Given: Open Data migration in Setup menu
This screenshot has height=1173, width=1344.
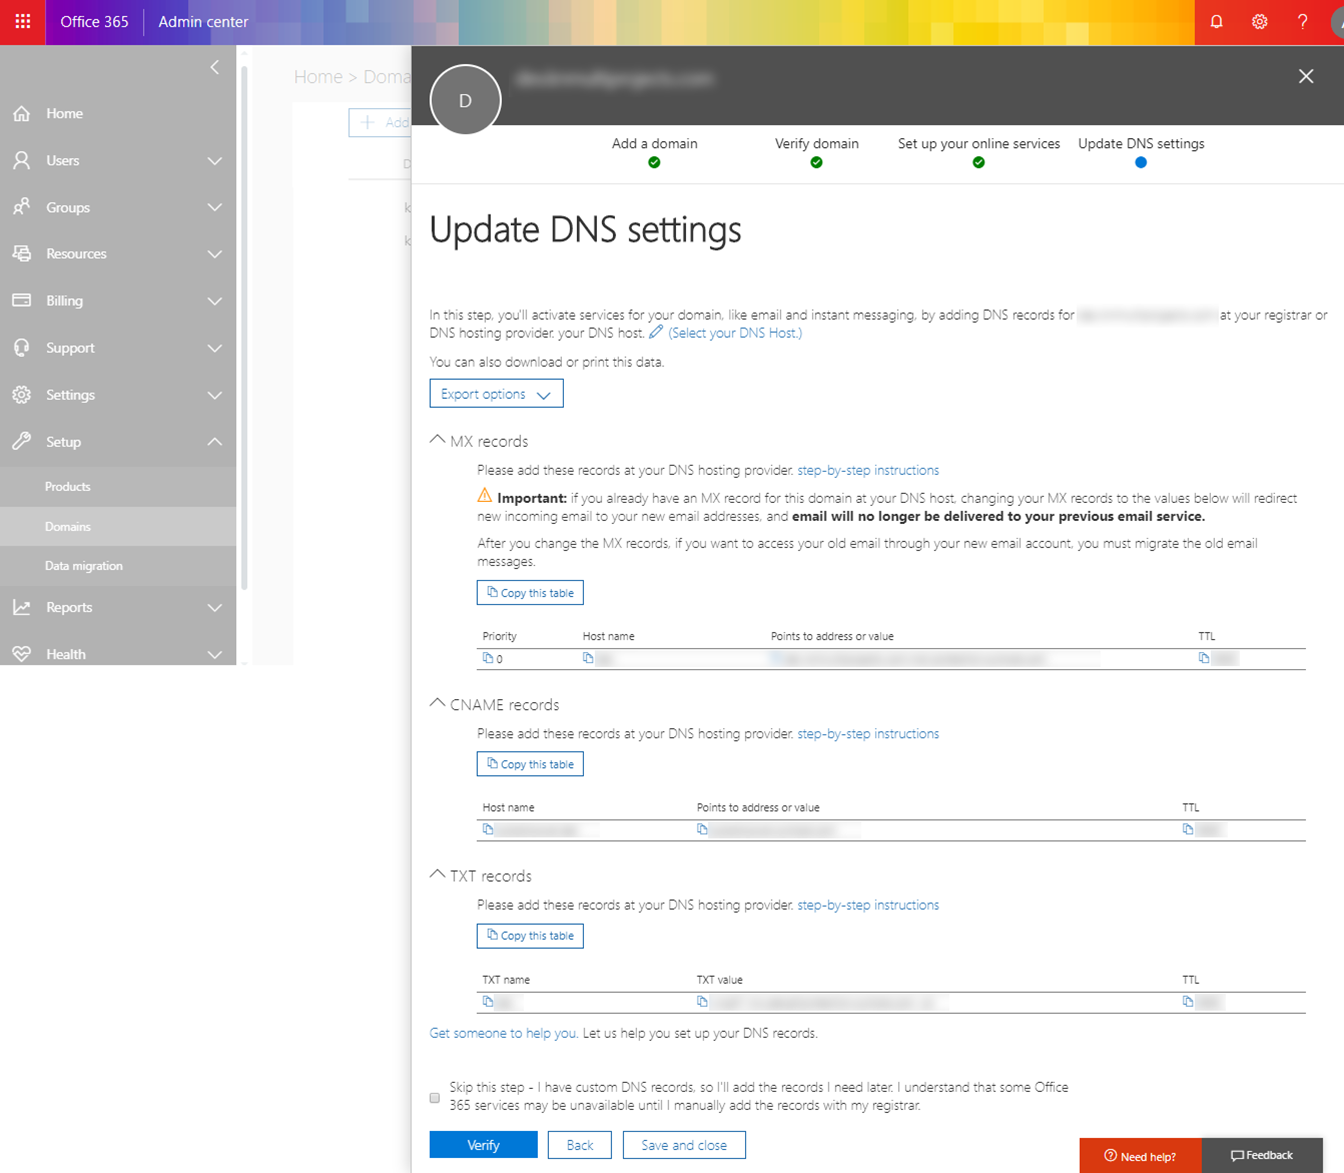Looking at the screenshot, I should coord(84,566).
